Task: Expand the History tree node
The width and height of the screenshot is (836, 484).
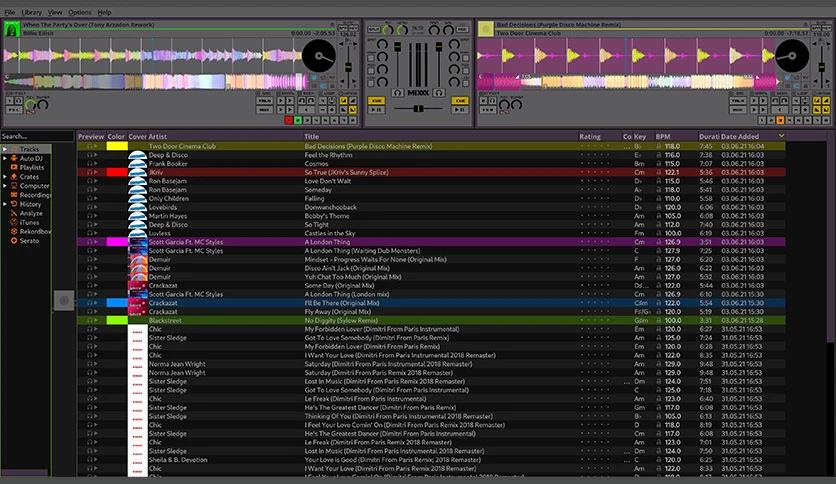Action: pos(5,204)
